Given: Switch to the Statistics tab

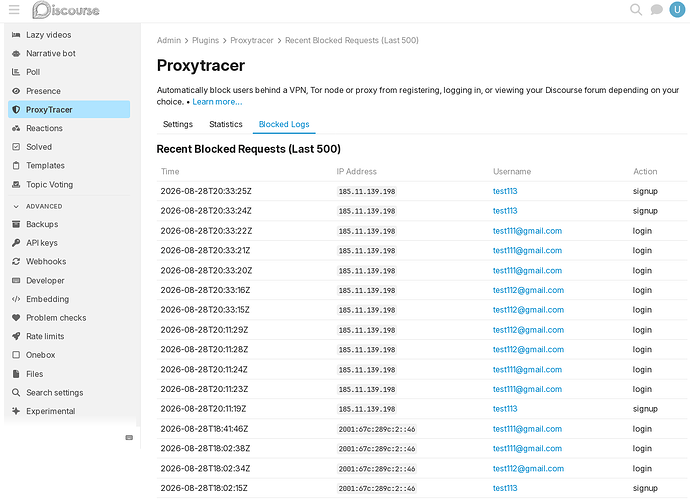Looking at the screenshot, I should click(x=226, y=125).
